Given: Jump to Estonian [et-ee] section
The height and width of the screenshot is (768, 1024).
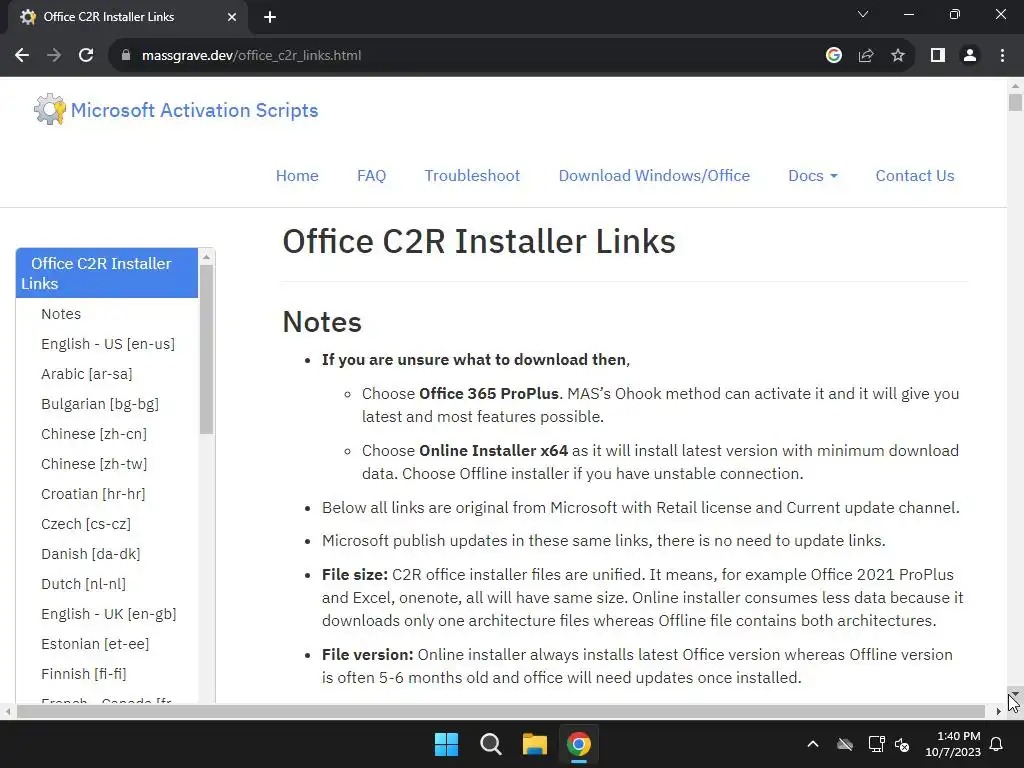Looking at the screenshot, I should (95, 645).
